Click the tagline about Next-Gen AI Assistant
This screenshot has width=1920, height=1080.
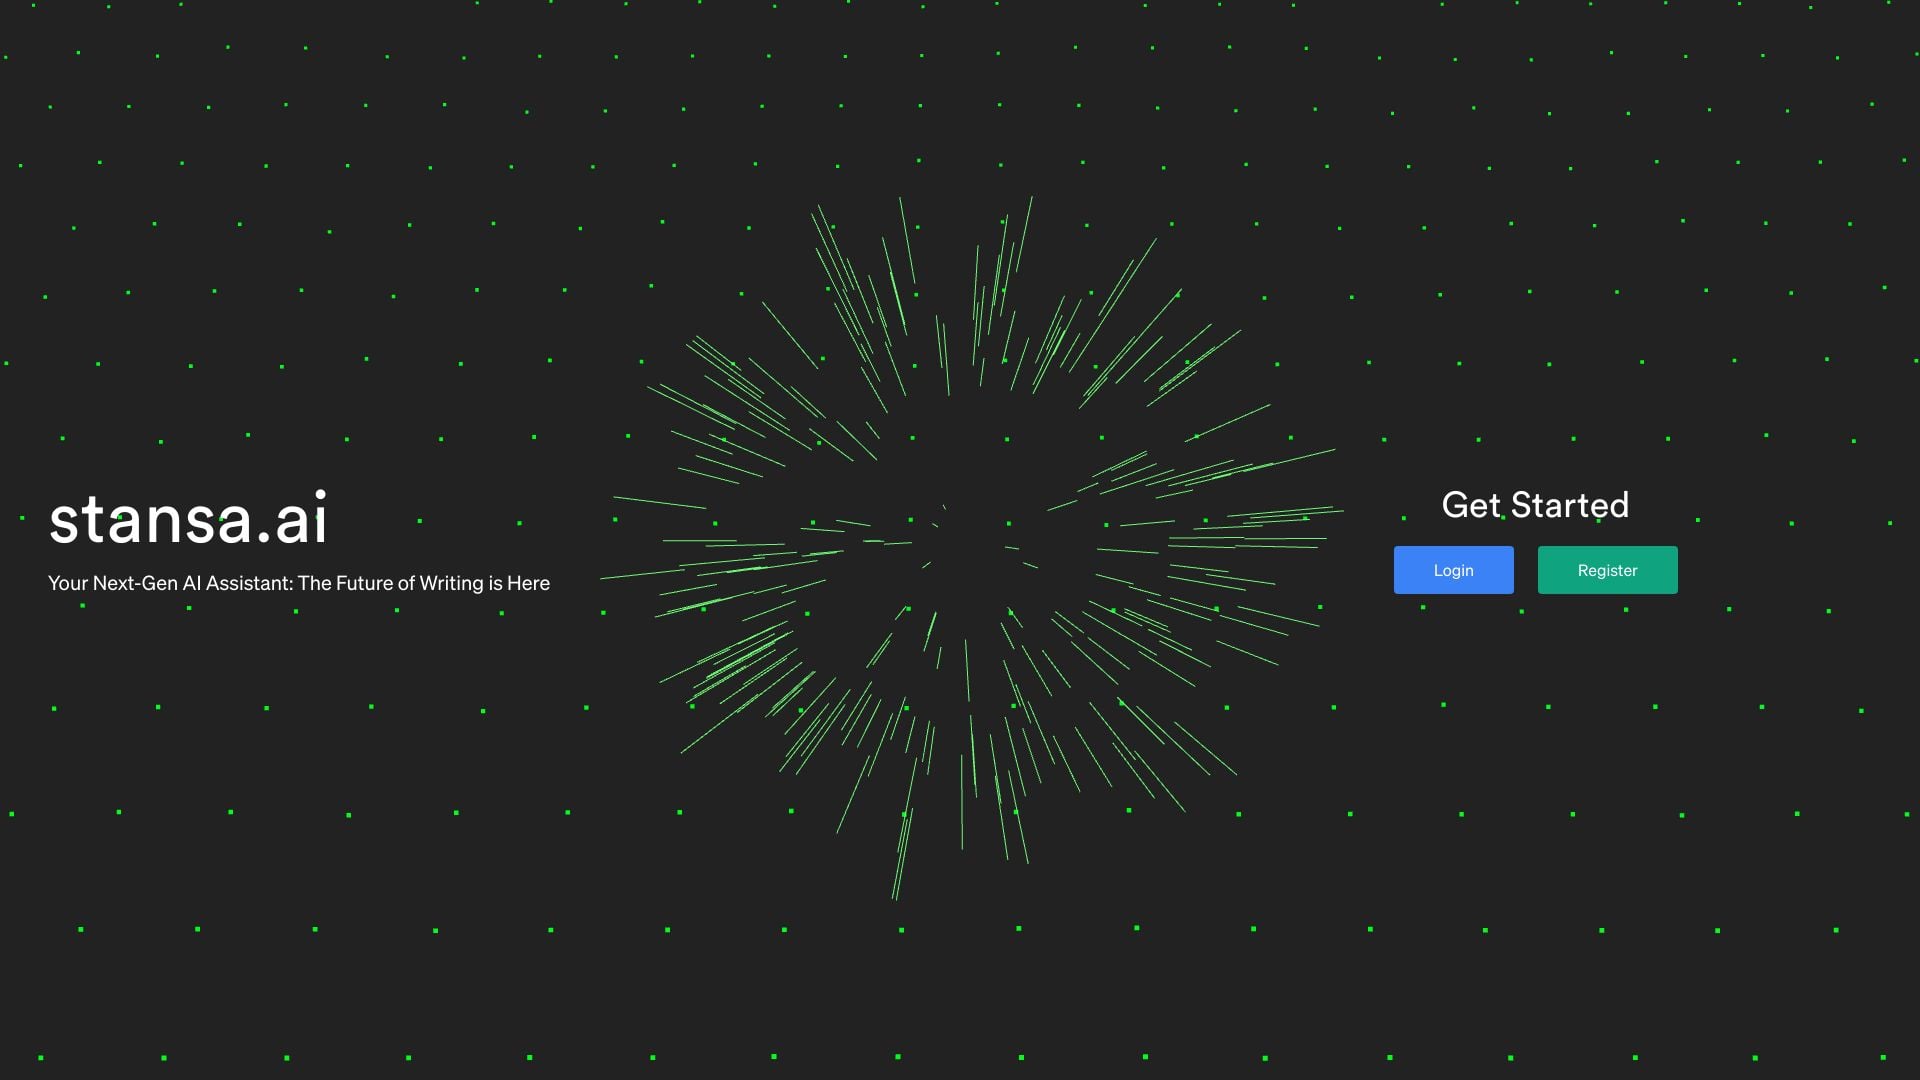point(299,583)
